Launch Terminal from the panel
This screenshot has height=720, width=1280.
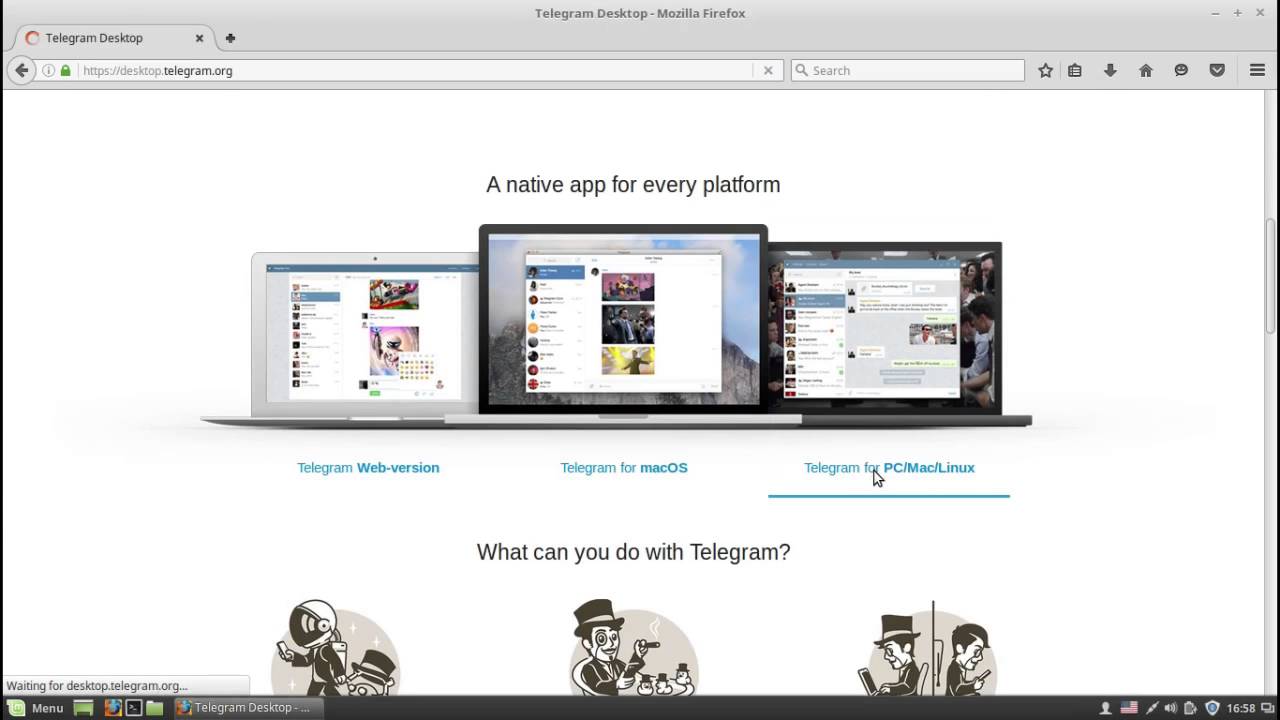coord(133,707)
